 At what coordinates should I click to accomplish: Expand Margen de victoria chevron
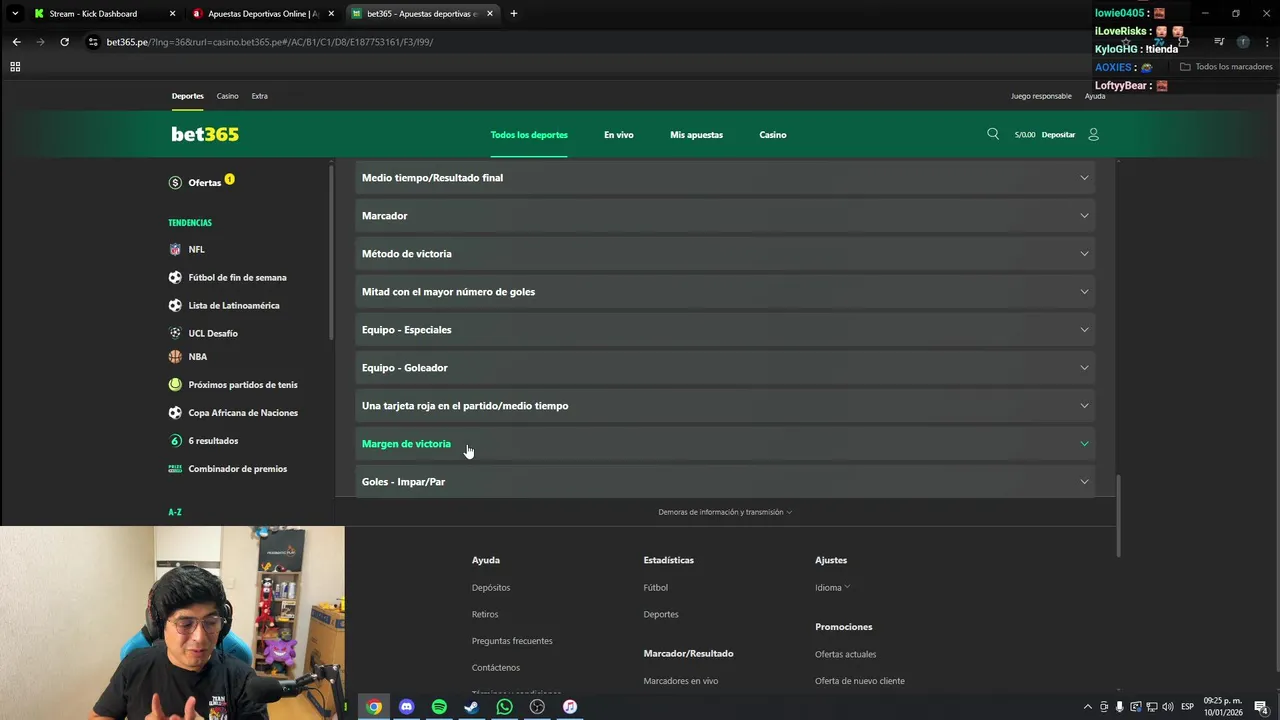click(1084, 444)
